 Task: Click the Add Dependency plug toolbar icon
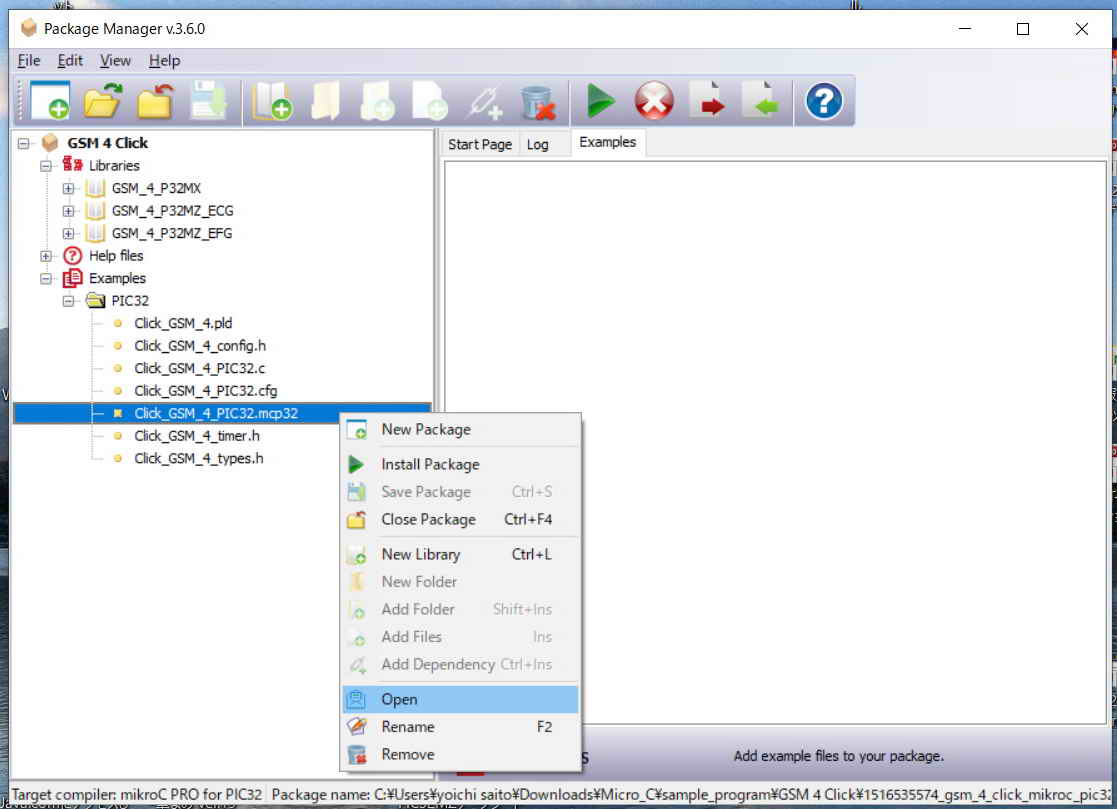coord(484,101)
